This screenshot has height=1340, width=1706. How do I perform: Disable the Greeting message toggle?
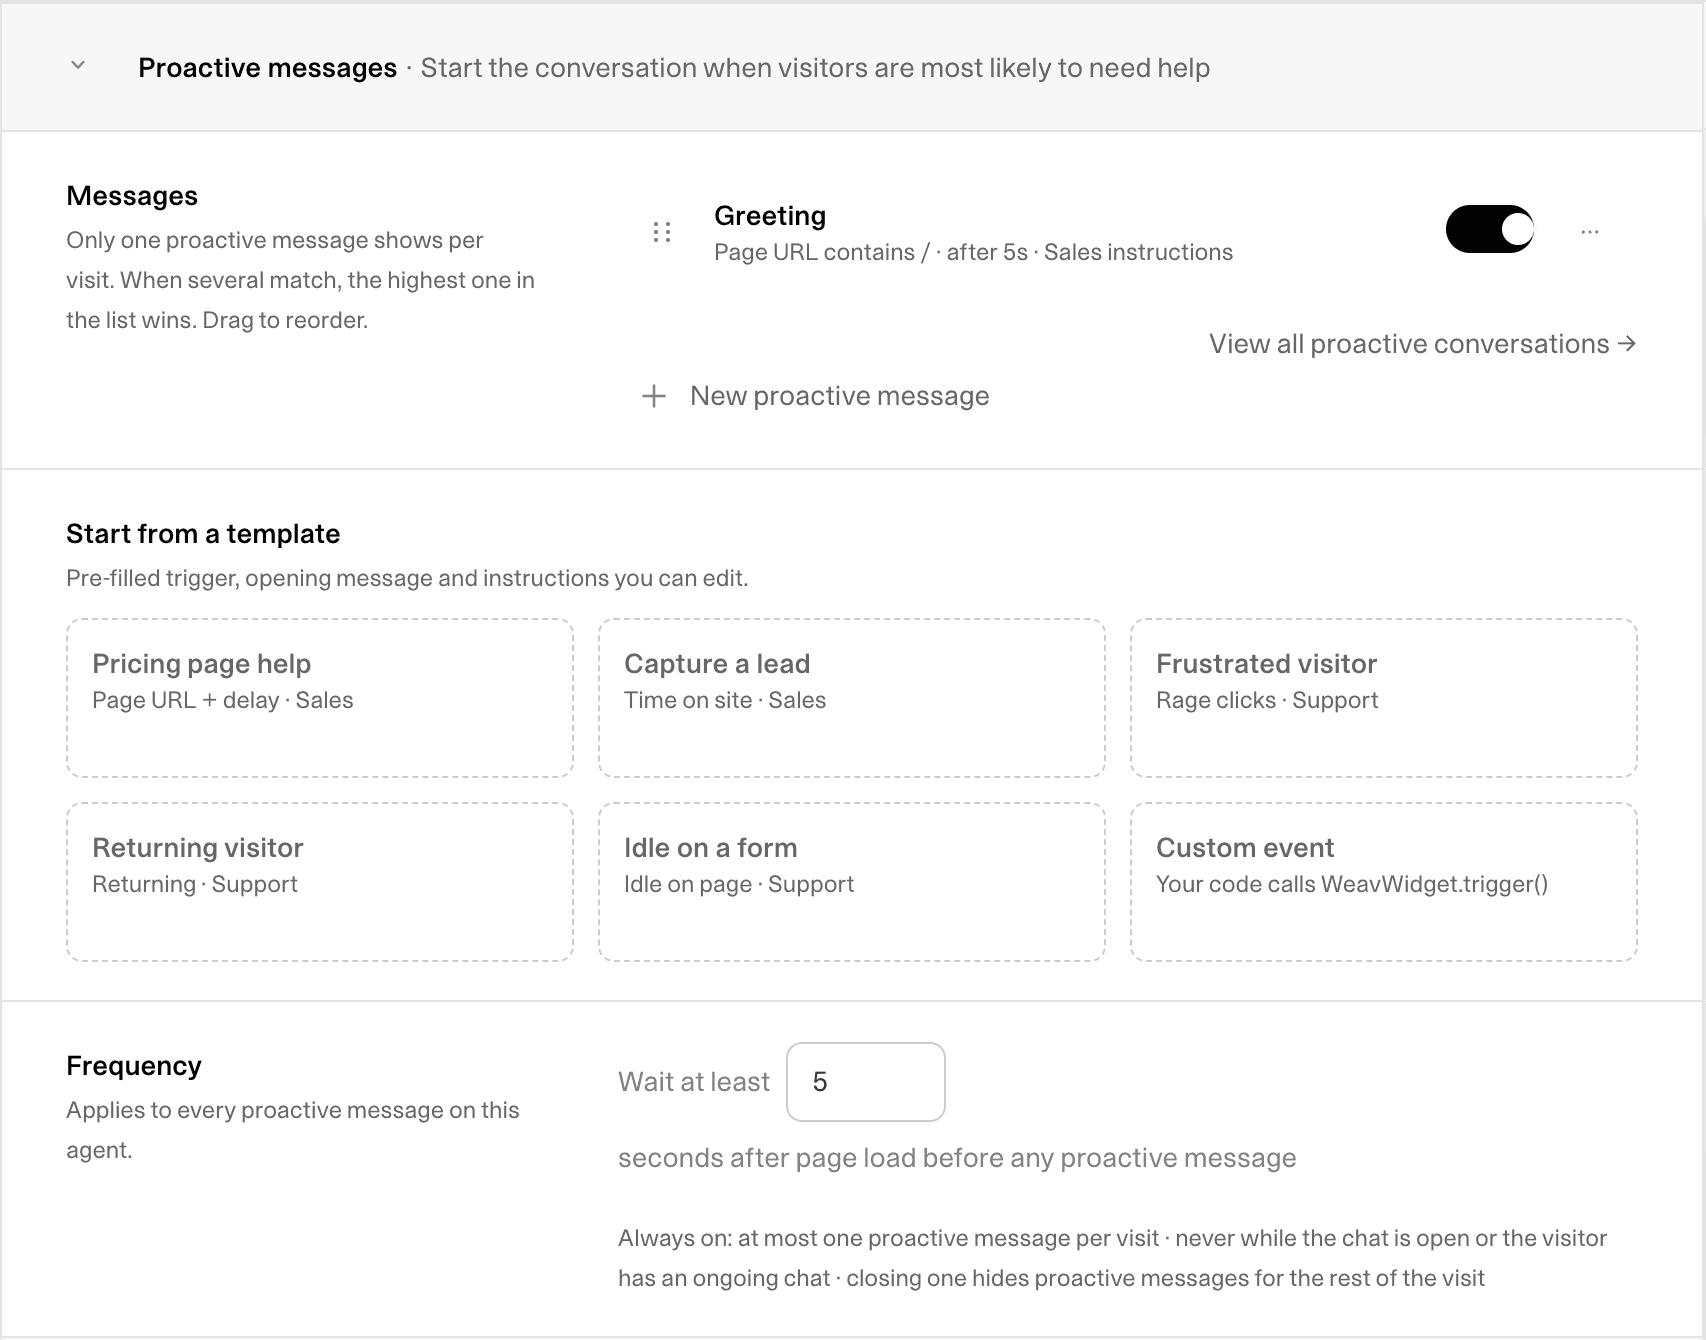[1490, 229]
